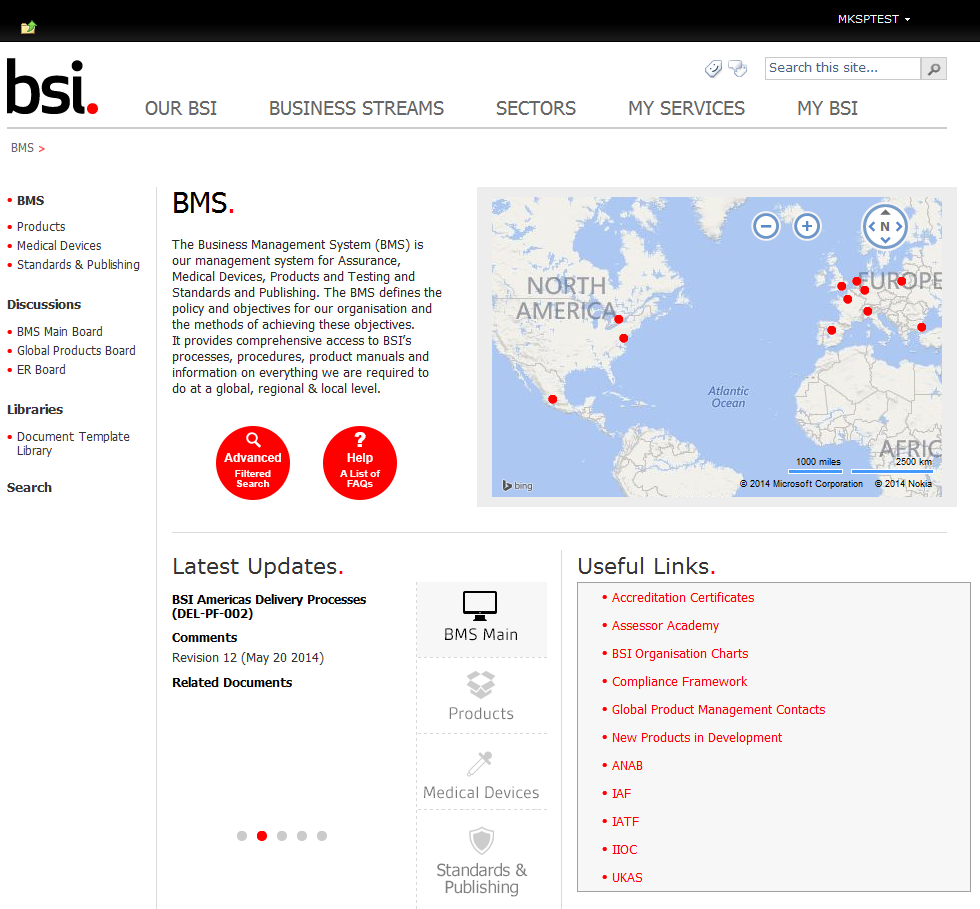Zoom out the map with minus icon
This screenshot has height=909, width=980.
(x=766, y=226)
